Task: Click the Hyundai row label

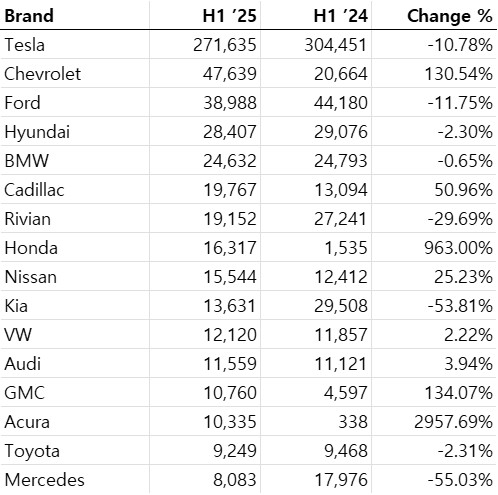Action: click(37, 132)
